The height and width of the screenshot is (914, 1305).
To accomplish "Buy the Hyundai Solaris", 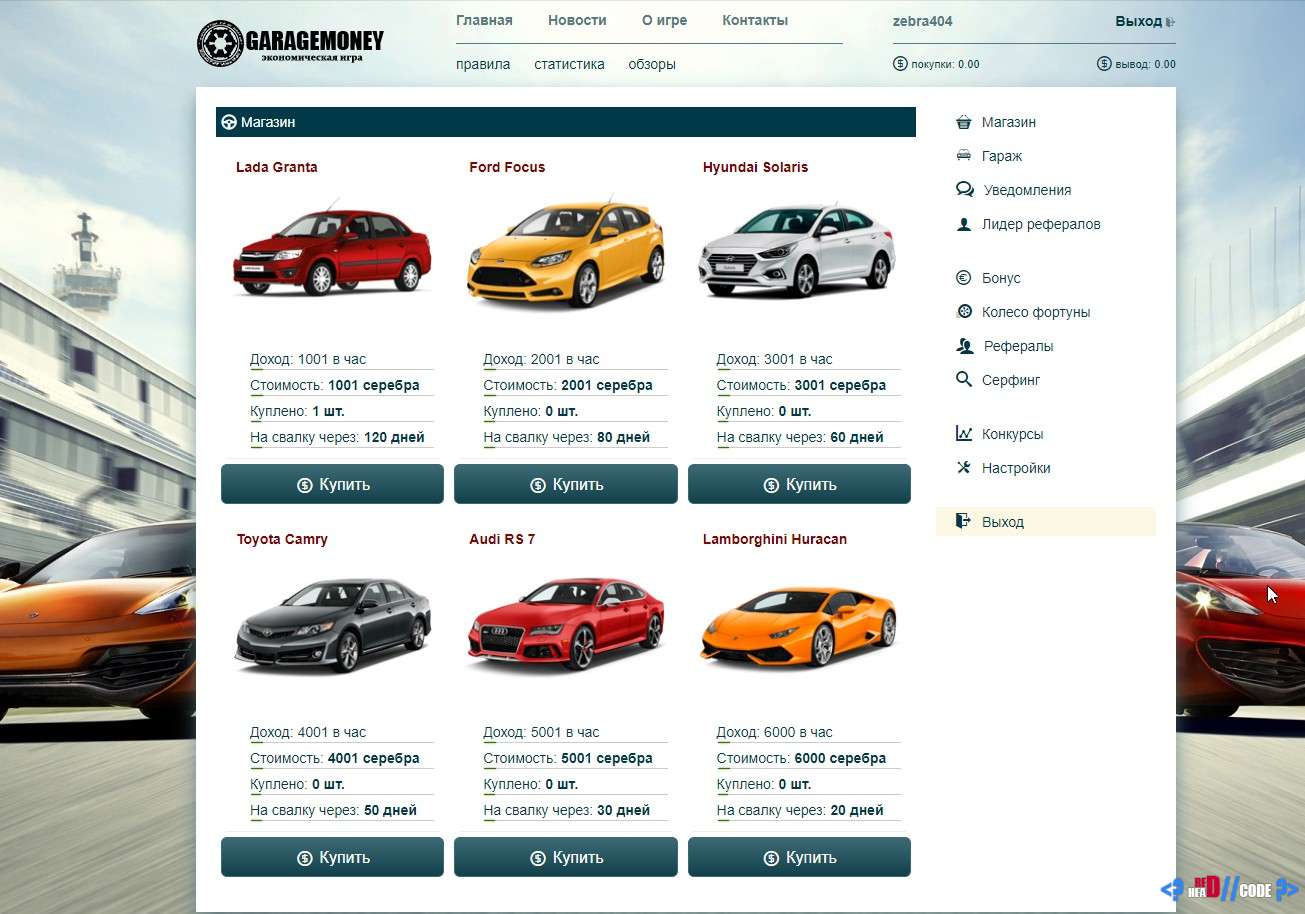I will tap(799, 484).
